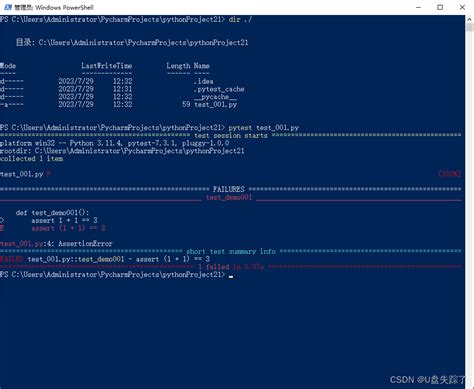Viewport: 474px width, 389px height.
Task: Click the rootdir path line
Action: pyautogui.click(x=122, y=151)
